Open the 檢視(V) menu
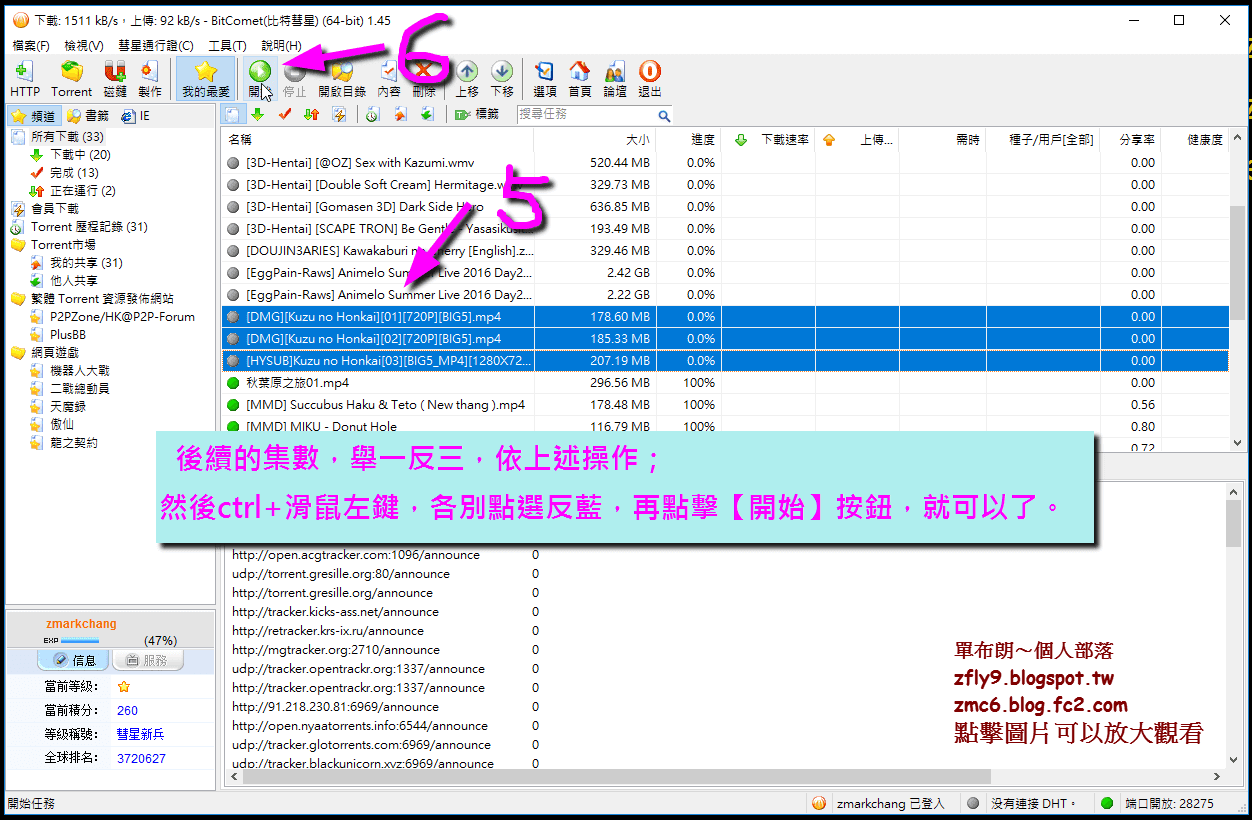 84,45
